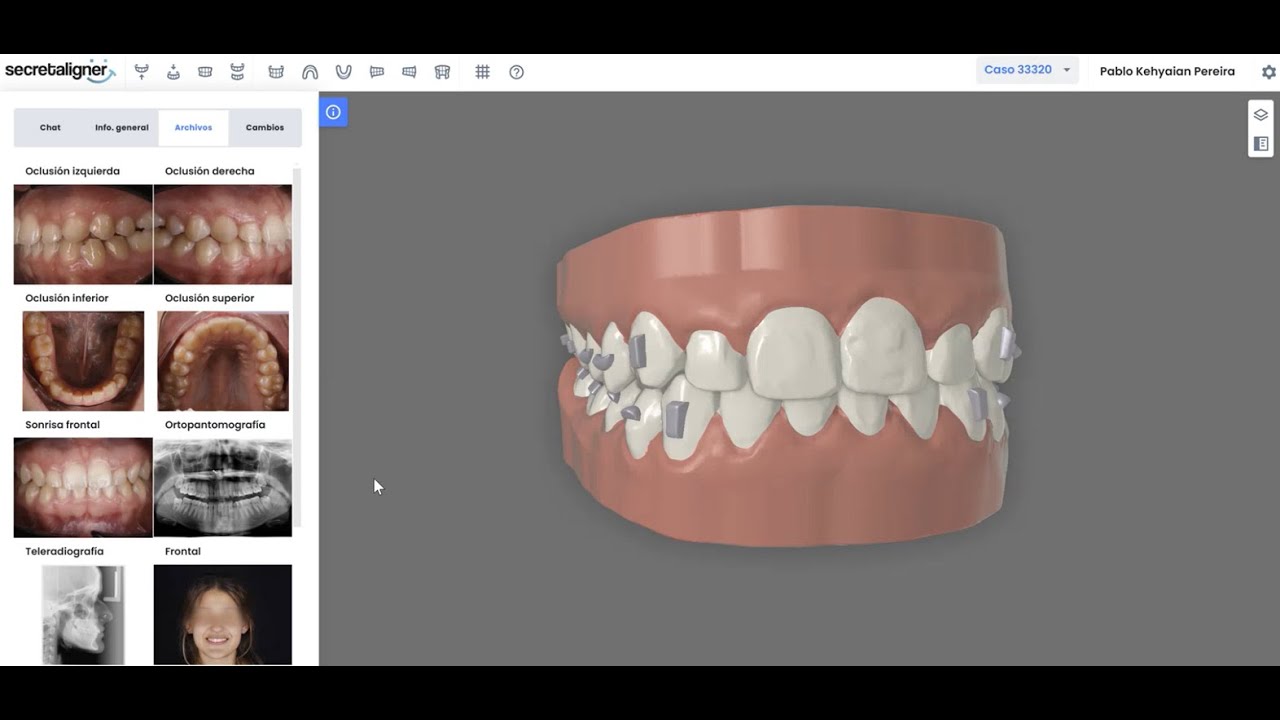
Task: Toggle the grid overlay icon
Action: [x=482, y=71]
